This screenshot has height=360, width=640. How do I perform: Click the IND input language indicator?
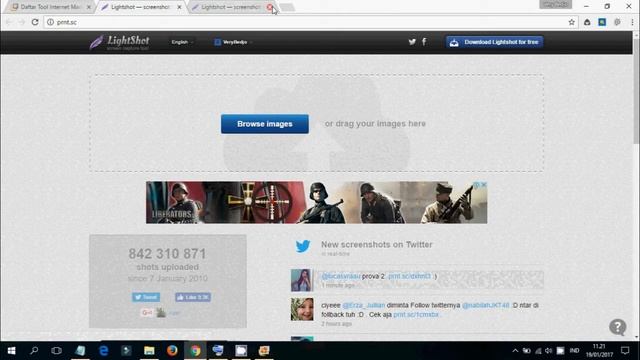point(574,351)
